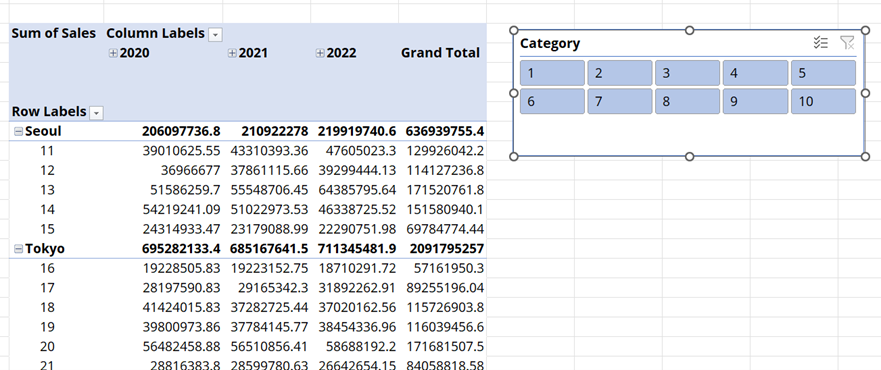Select cell value 46338725.52

pyautogui.click(x=357, y=209)
